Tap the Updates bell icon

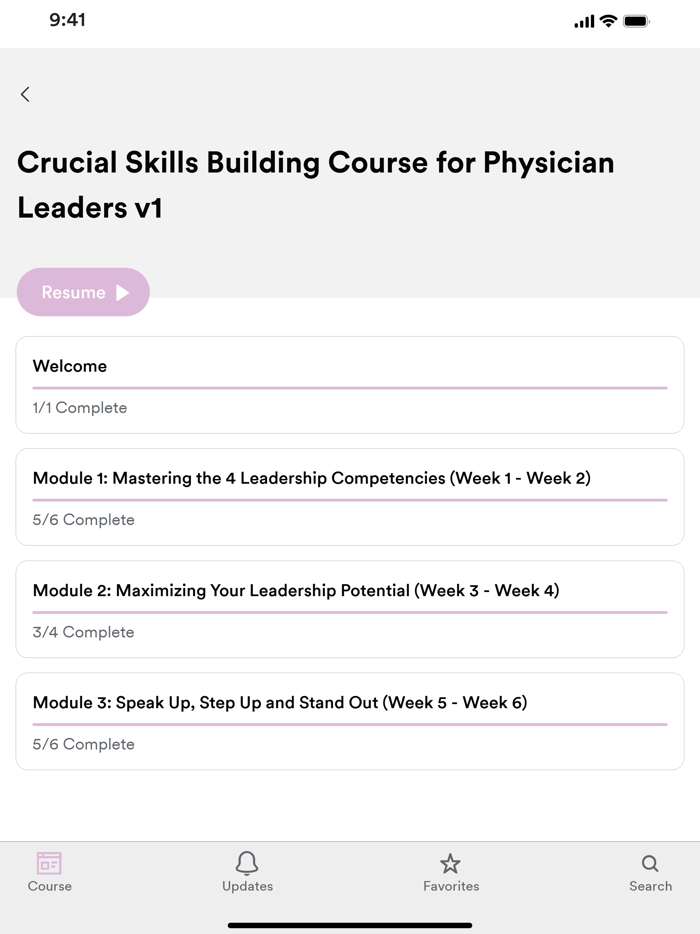247,864
